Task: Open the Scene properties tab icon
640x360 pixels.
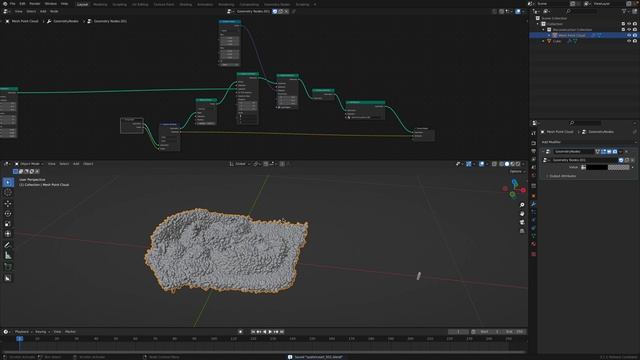Action: point(533,167)
